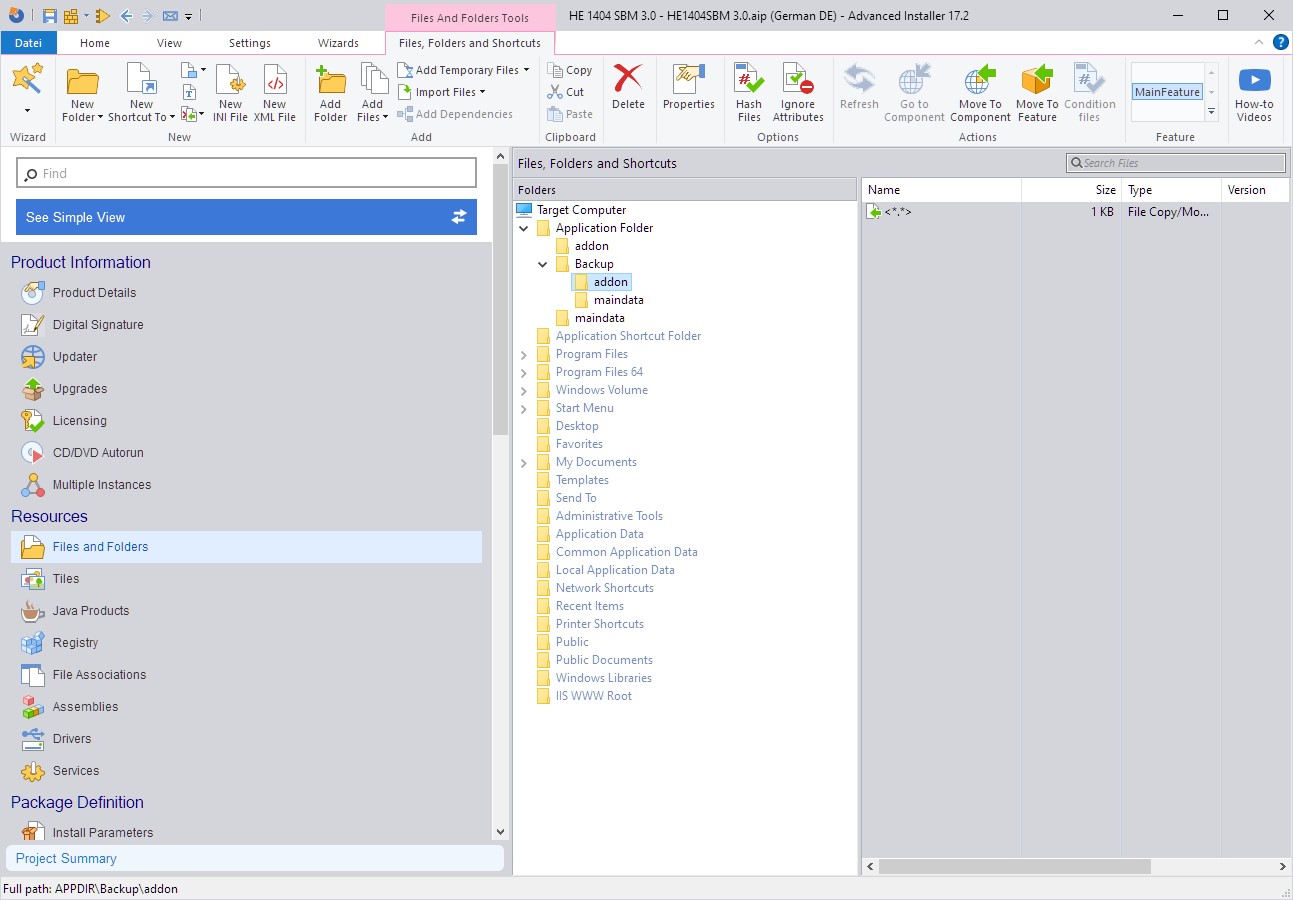Select Application Shortcut Folder
This screenshot has height=900, width=1293.
[x=628, y=336]
